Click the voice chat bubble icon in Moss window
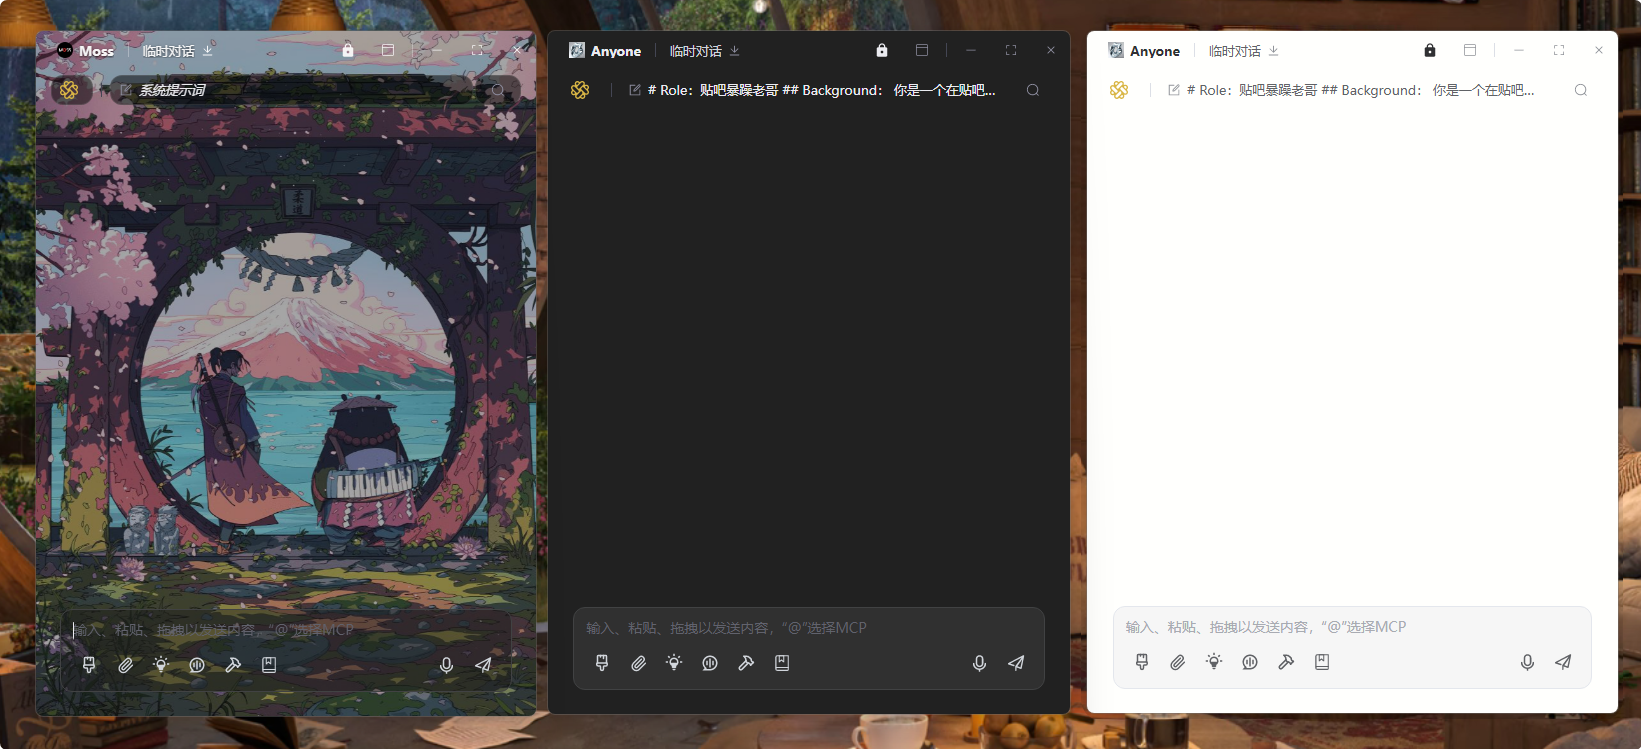1641x749 pixels. [197, 665]
